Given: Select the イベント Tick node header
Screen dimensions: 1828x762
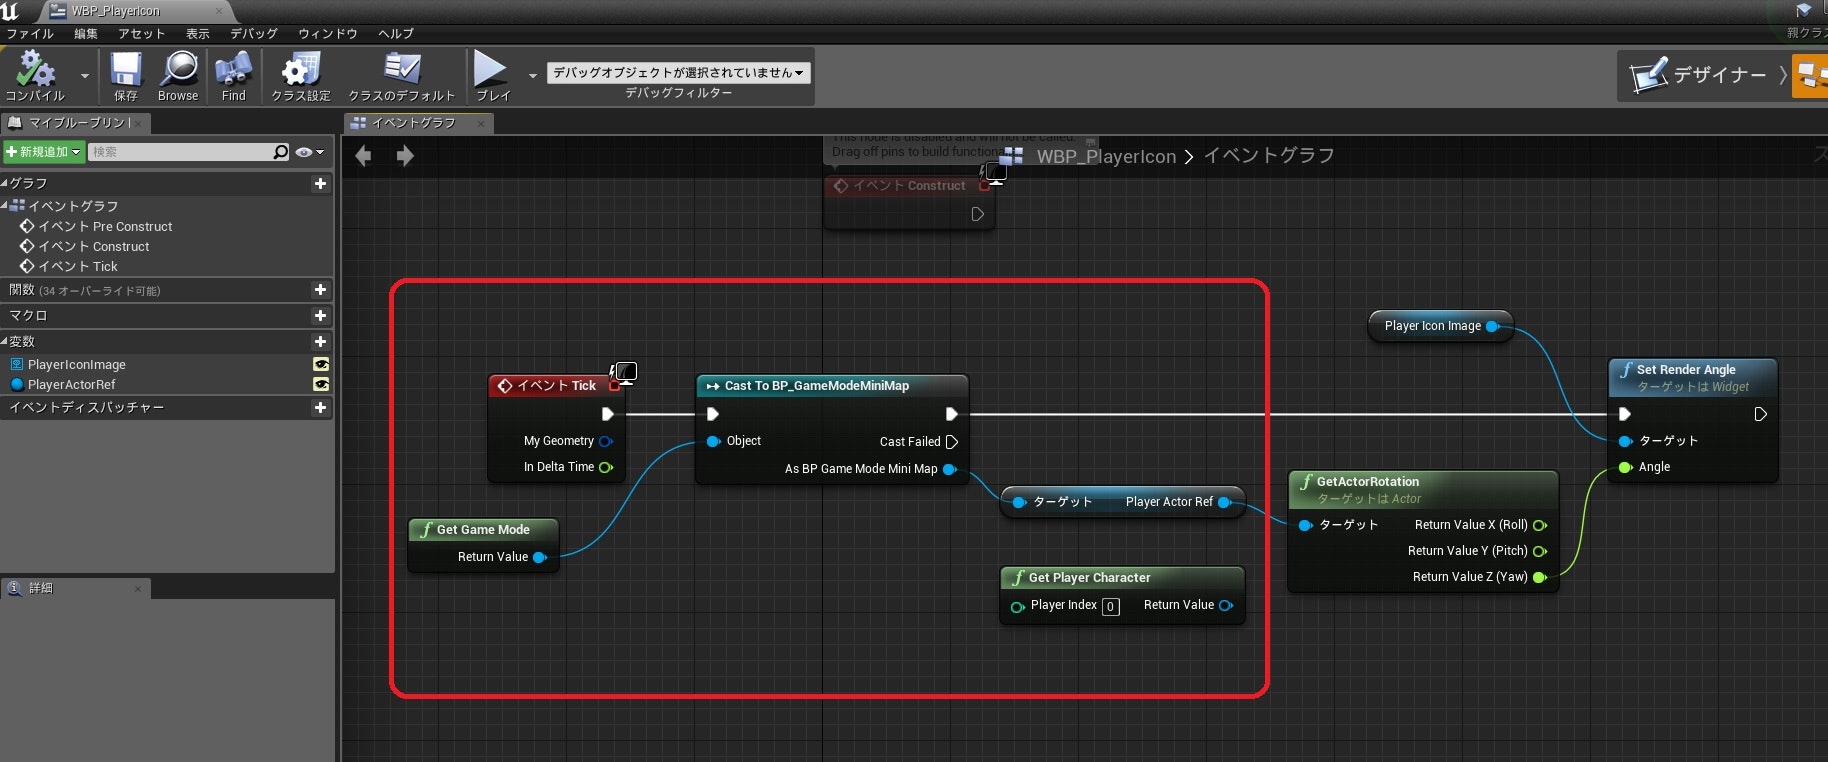Looking at the screenshot, I should click(x=556, y=386).
